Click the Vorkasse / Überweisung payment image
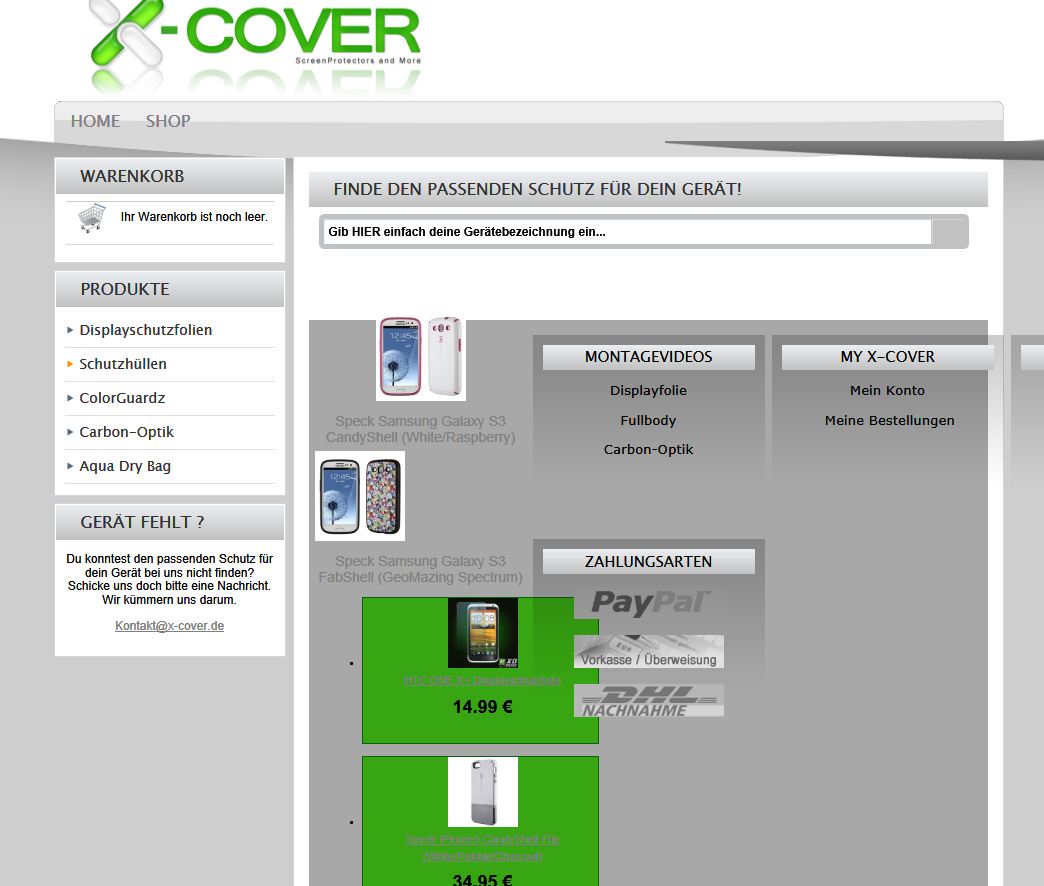 649,651
